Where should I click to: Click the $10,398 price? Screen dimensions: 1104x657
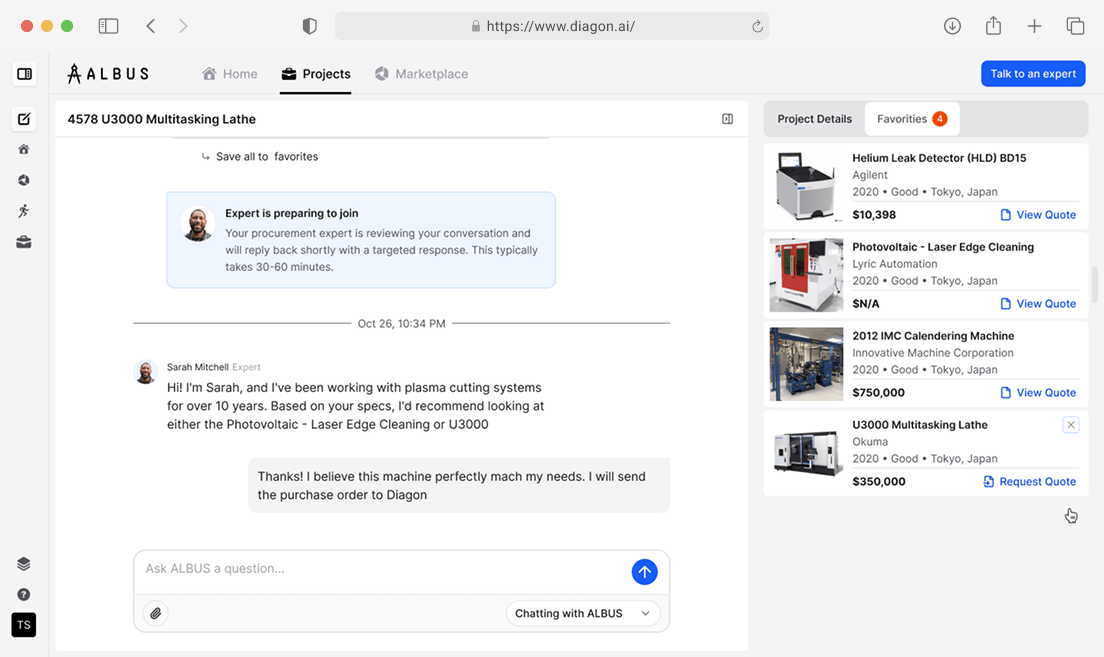point(874,215)
